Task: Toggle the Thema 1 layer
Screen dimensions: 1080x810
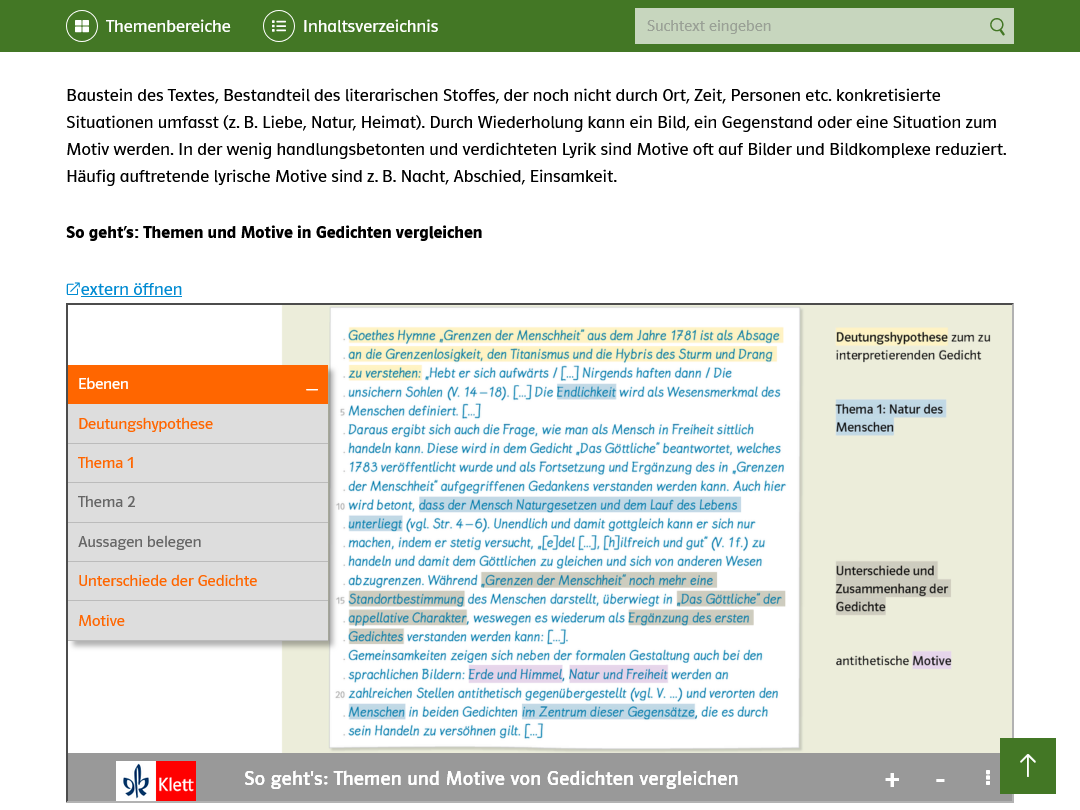Action: point(198,463)
